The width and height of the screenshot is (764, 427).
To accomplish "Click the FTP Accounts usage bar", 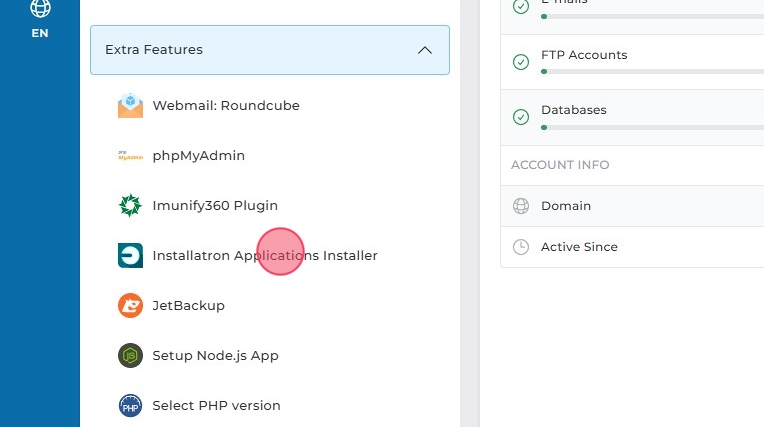I will [650, 72].
